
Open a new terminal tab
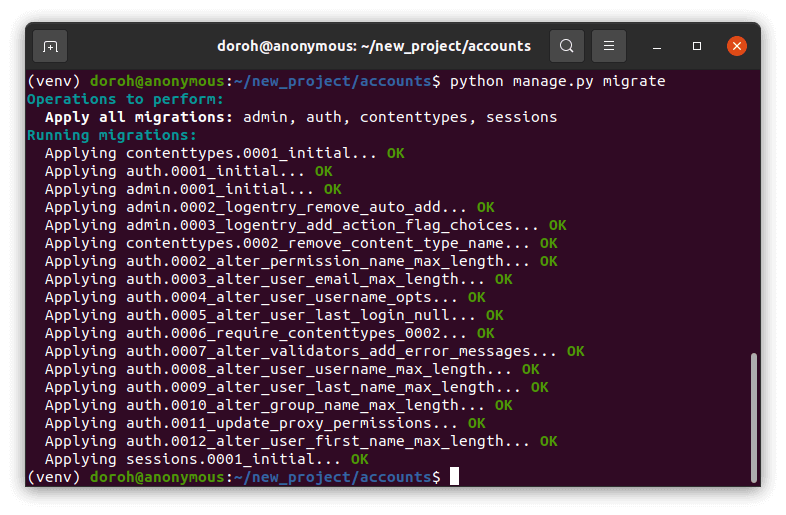click(51, 46)
